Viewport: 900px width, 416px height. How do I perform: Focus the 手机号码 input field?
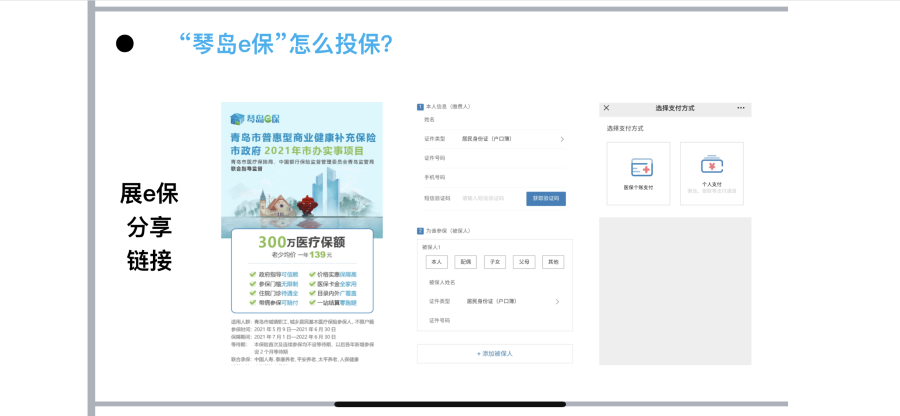pyautogui.click(x=495, y=177)
